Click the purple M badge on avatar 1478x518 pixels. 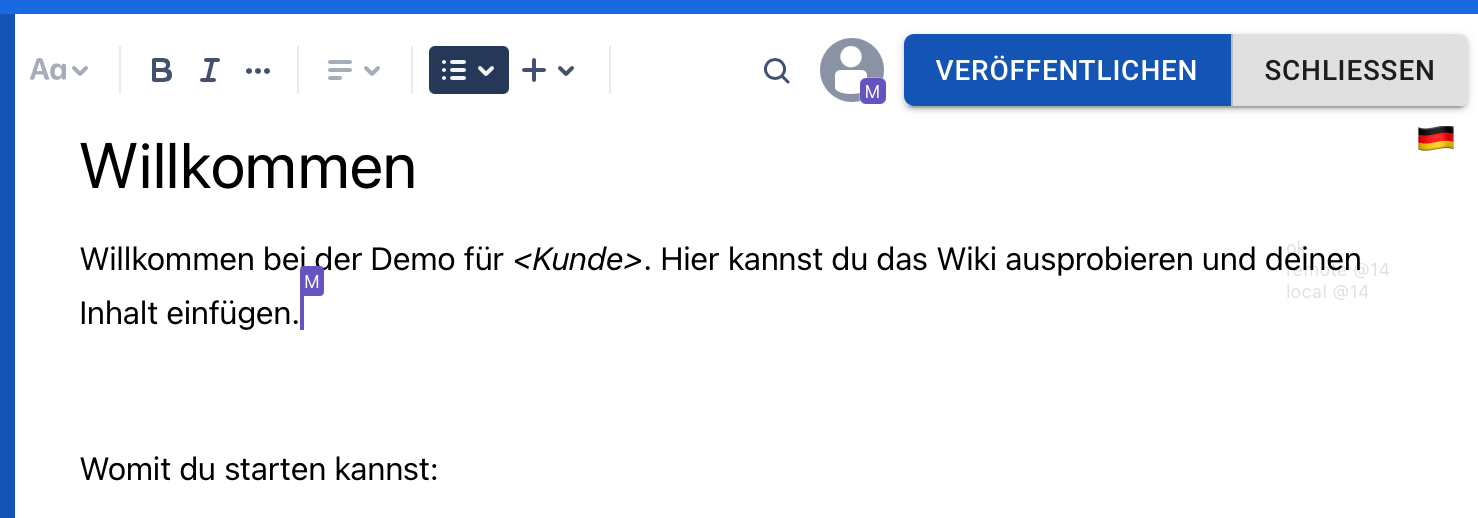pyautogui.click(x=873, y=92)
